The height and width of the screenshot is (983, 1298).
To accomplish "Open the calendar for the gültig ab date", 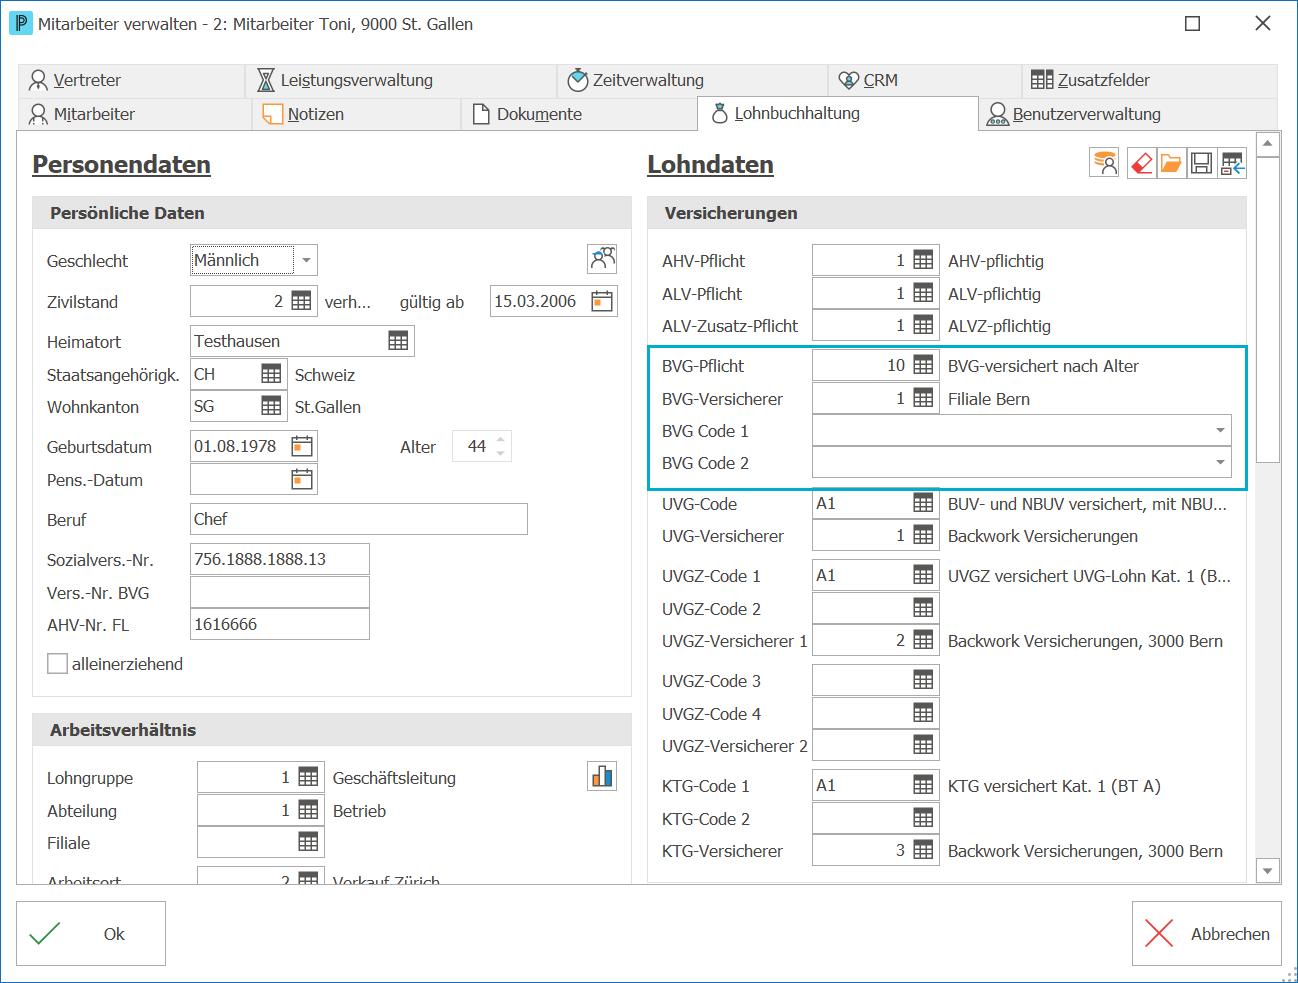I will [602, 301].
